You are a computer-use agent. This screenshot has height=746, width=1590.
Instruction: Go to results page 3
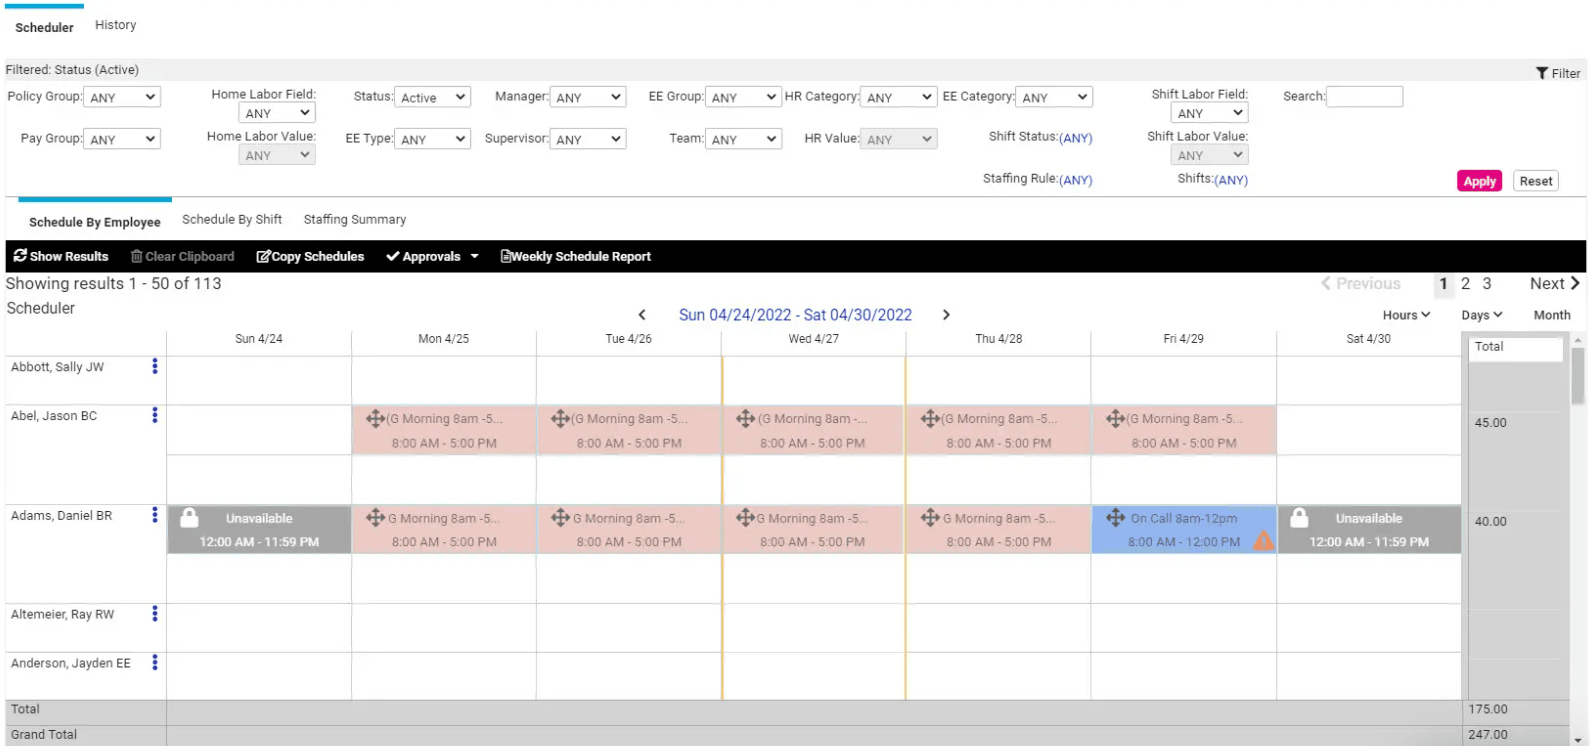1487,284
